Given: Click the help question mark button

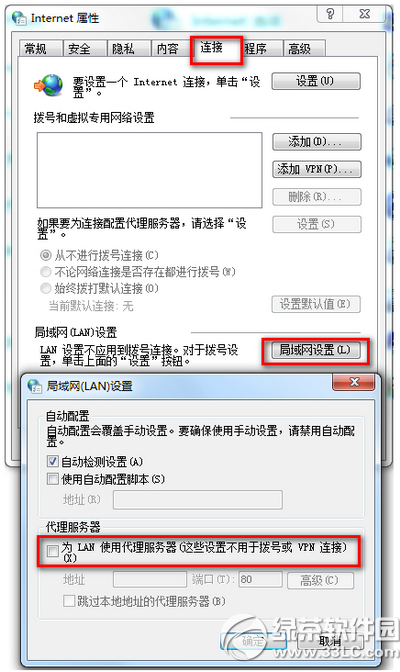Looking at the screenshot, I should (330, 14).
